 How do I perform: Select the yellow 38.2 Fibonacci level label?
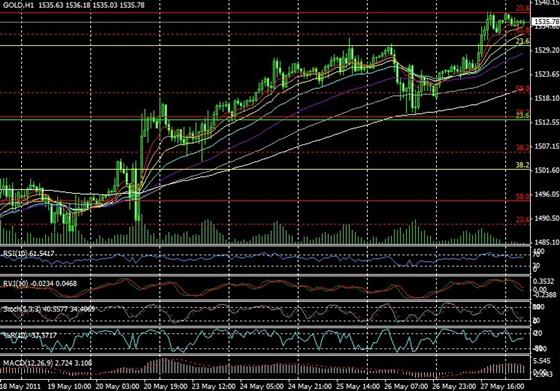(522, 165)
